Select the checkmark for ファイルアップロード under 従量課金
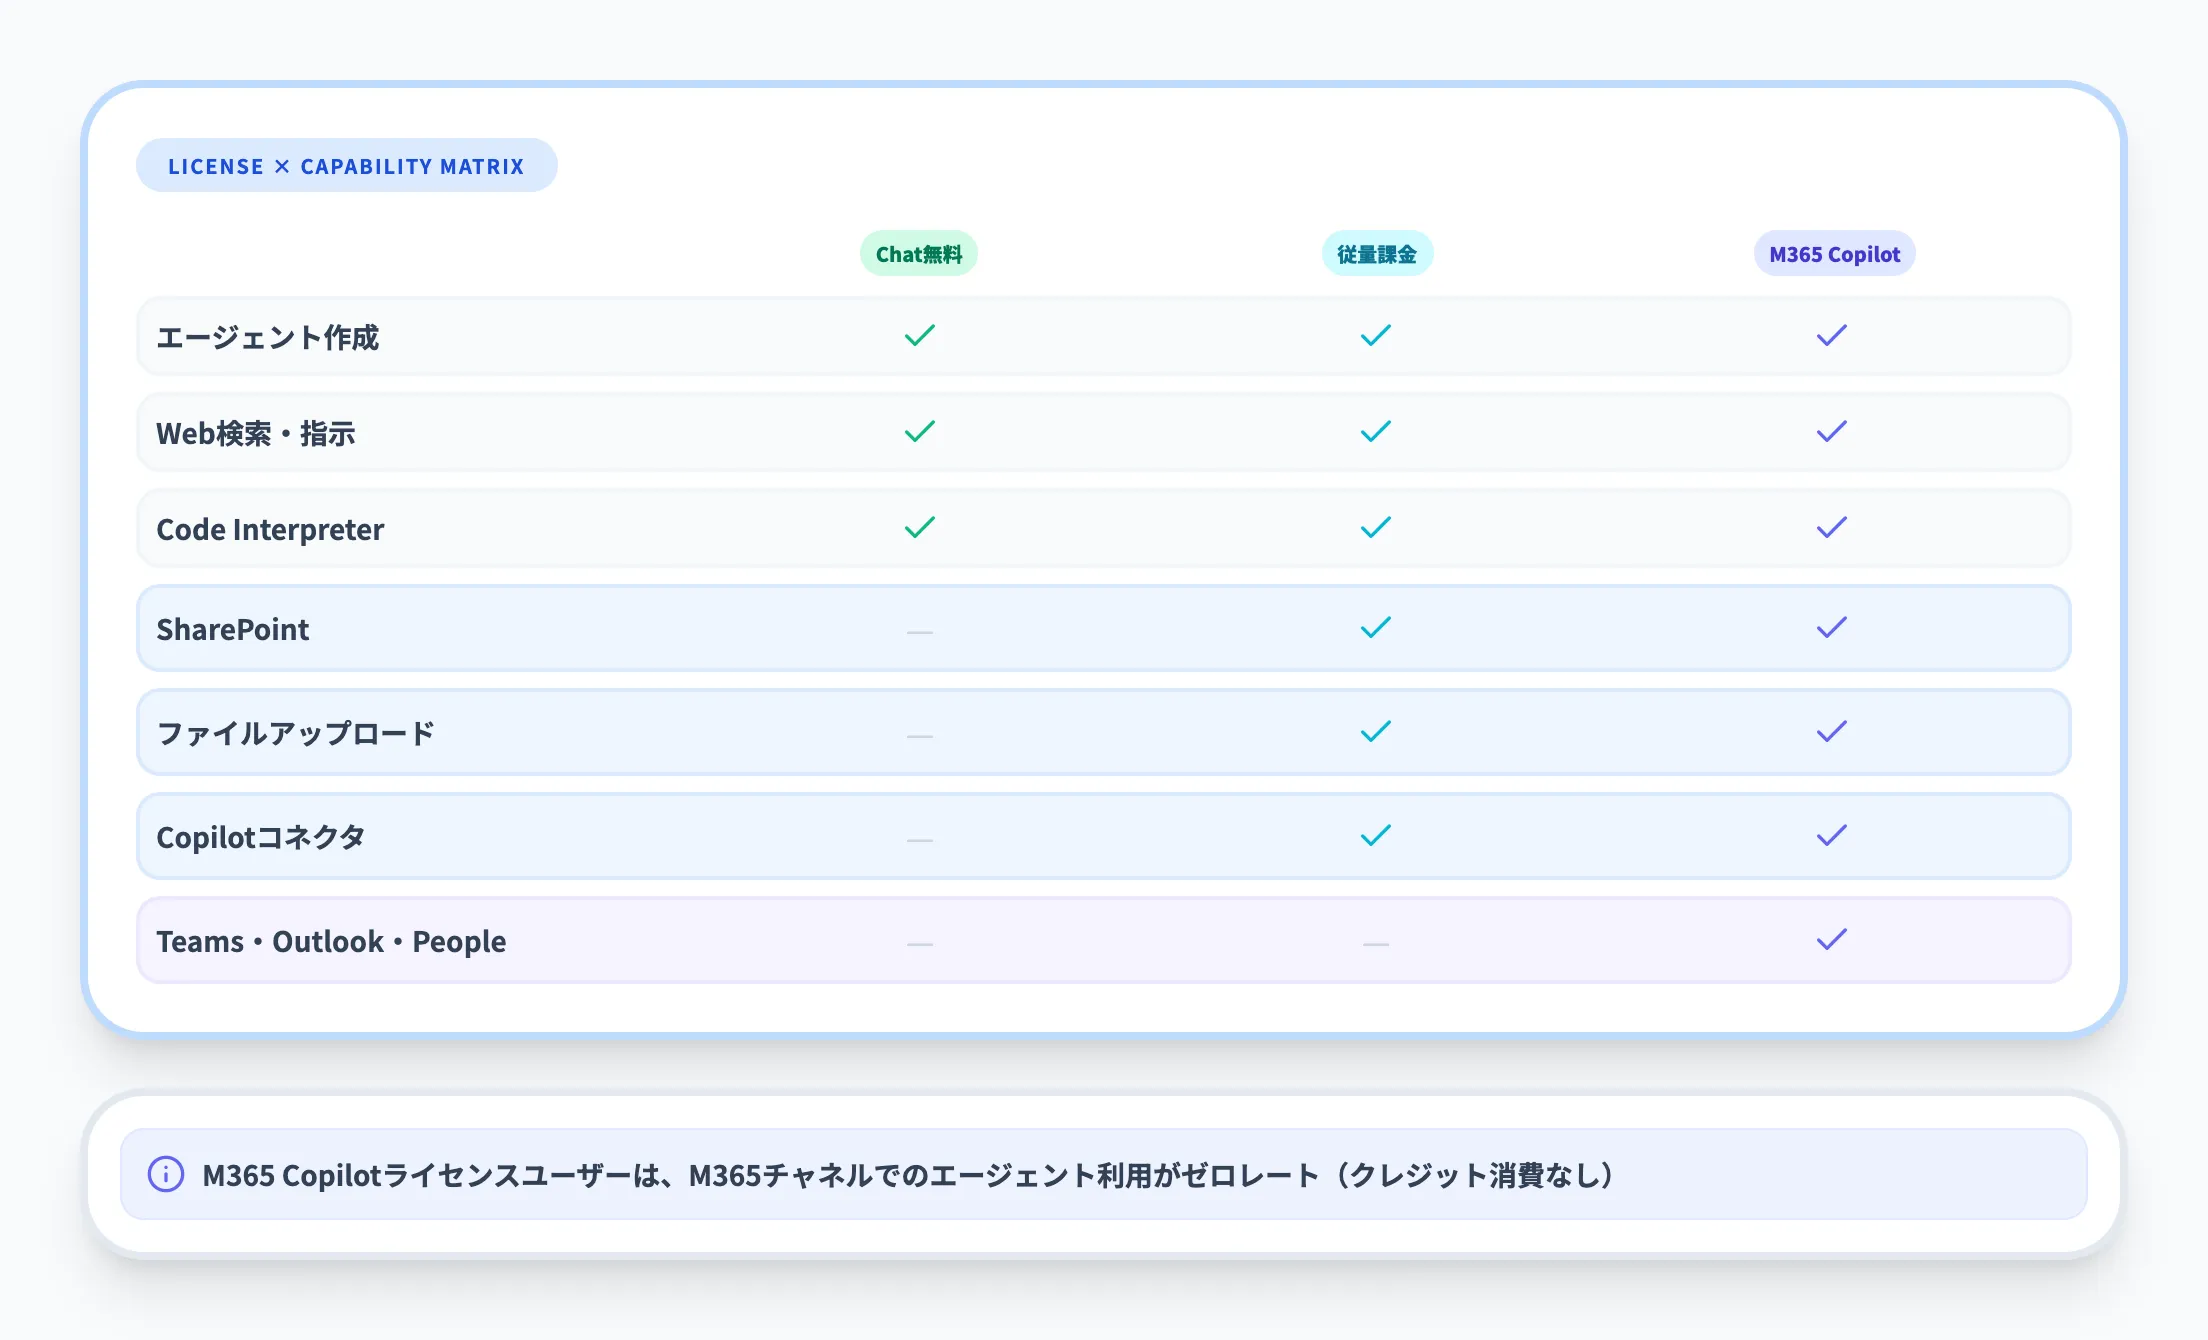This screenshot has height=1340, width=2208. click(x=1377, y=732)
